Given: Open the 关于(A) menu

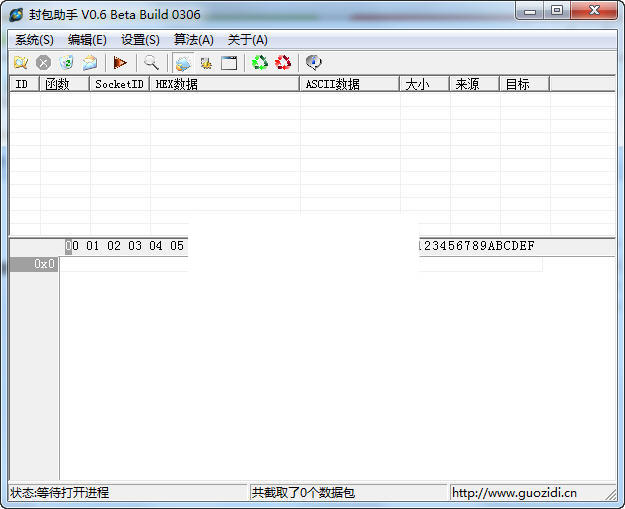Looking at the screenshot, I should pos(247,40).
